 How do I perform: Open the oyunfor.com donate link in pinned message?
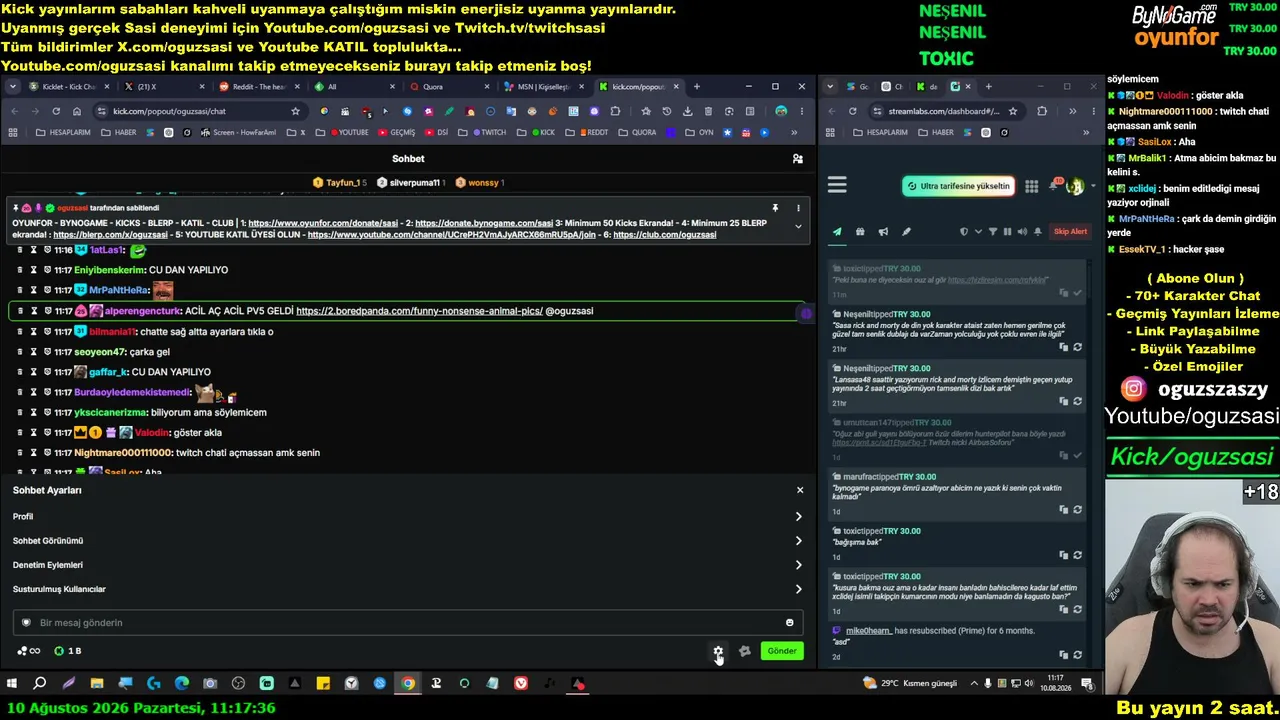tap(324, 223)
